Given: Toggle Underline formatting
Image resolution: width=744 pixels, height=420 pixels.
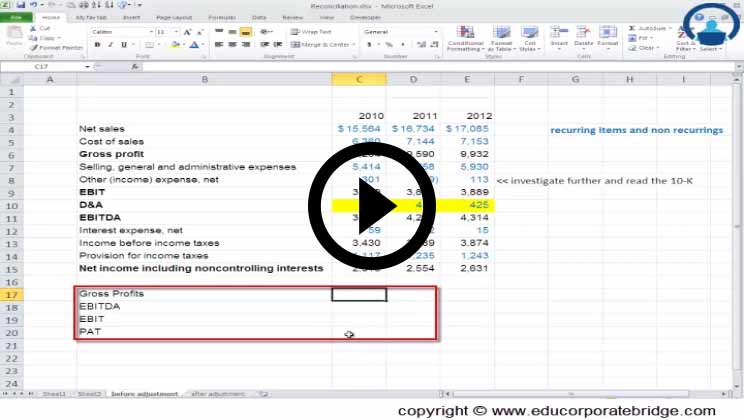Looking at the screenshot, I should pyautogui.click(x=124, y=45).
